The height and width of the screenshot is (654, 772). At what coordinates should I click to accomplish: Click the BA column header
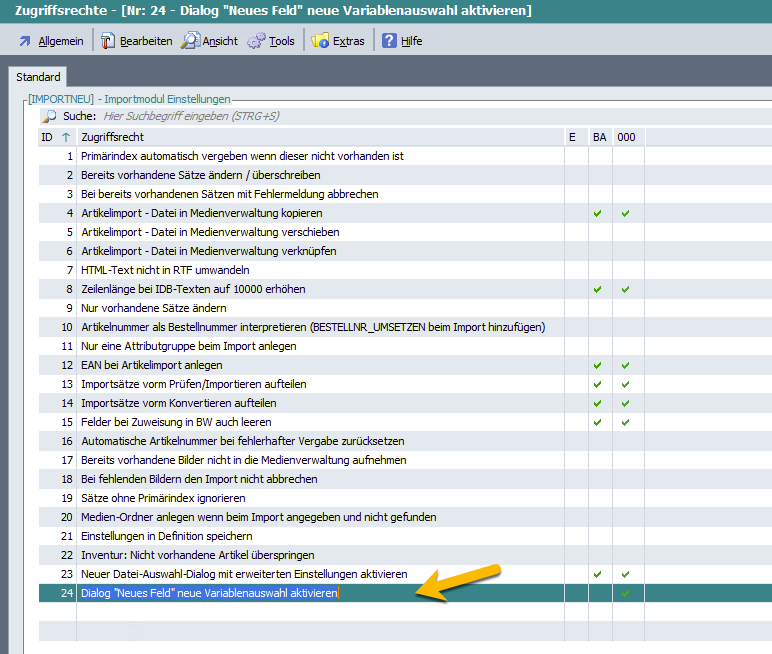(x=599, y=137)
